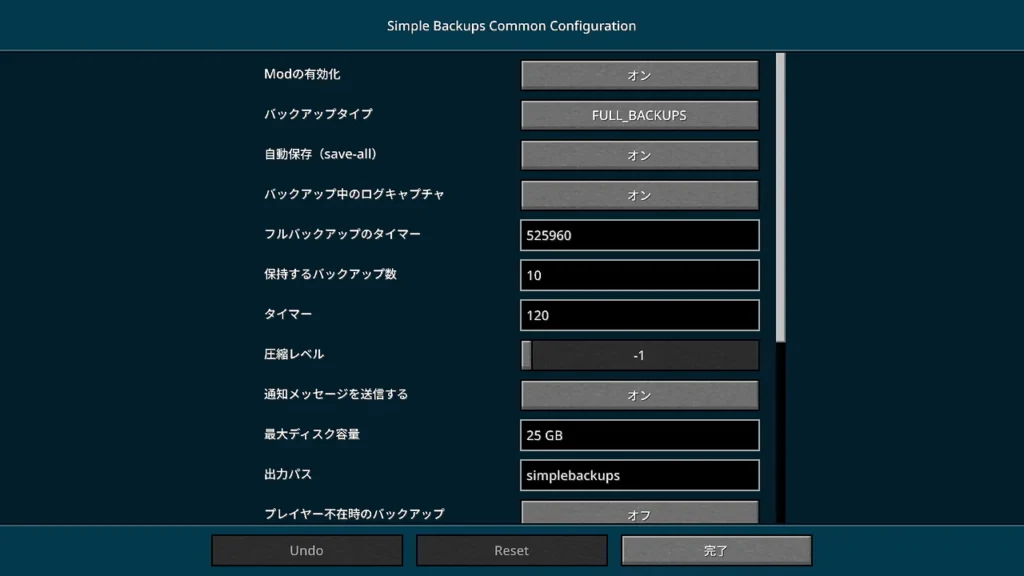This screenshot has height=576, width=1024.
Task: Click the 出力パス field with simplebackups
Action: click(639, 475)
